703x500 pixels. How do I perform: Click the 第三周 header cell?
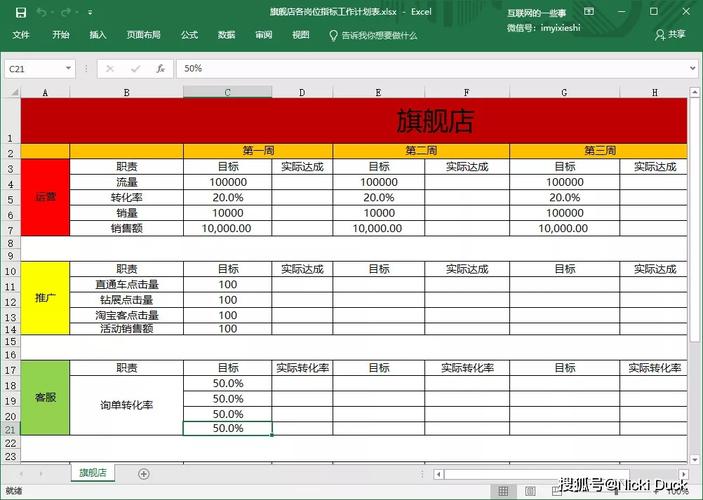point(599,151)
